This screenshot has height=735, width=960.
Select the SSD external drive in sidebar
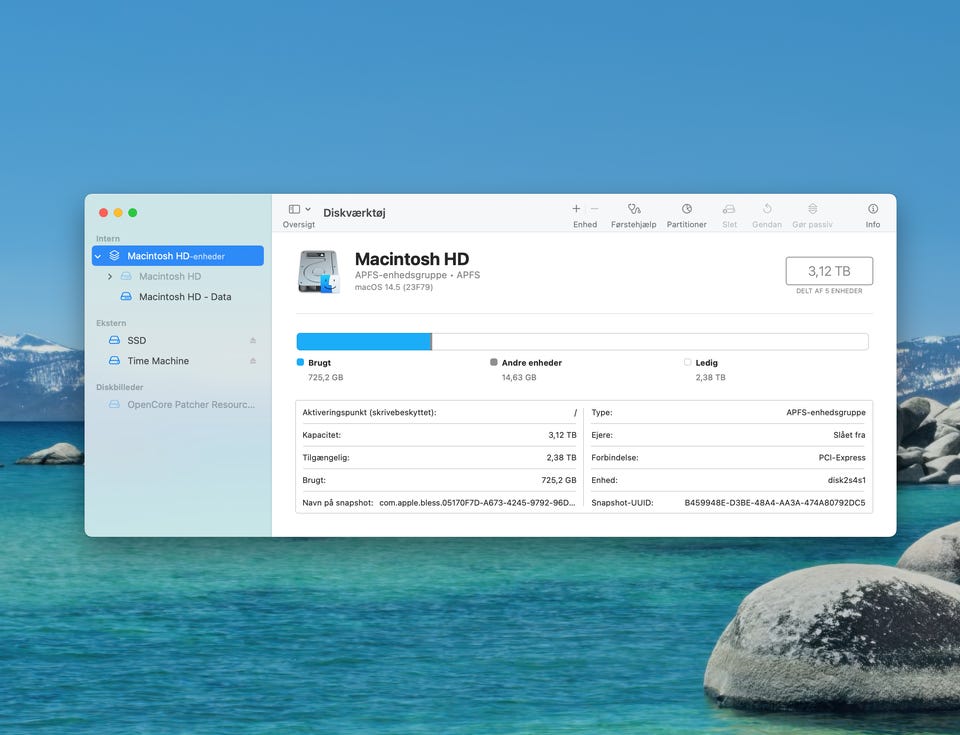pyautogui.click(x=136, y=341)
